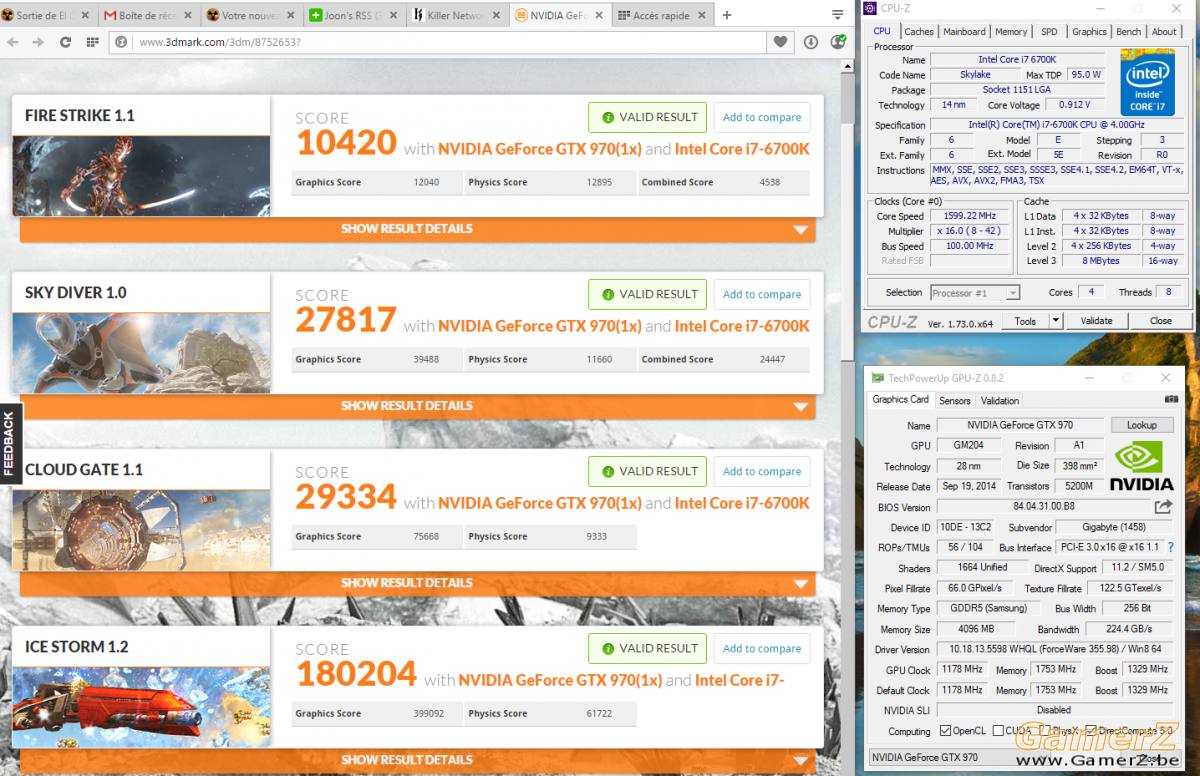This screenshot has width=1200, height=776.
Task: Click Fire Strike VALID RESULT button
Action: (647, 117)
